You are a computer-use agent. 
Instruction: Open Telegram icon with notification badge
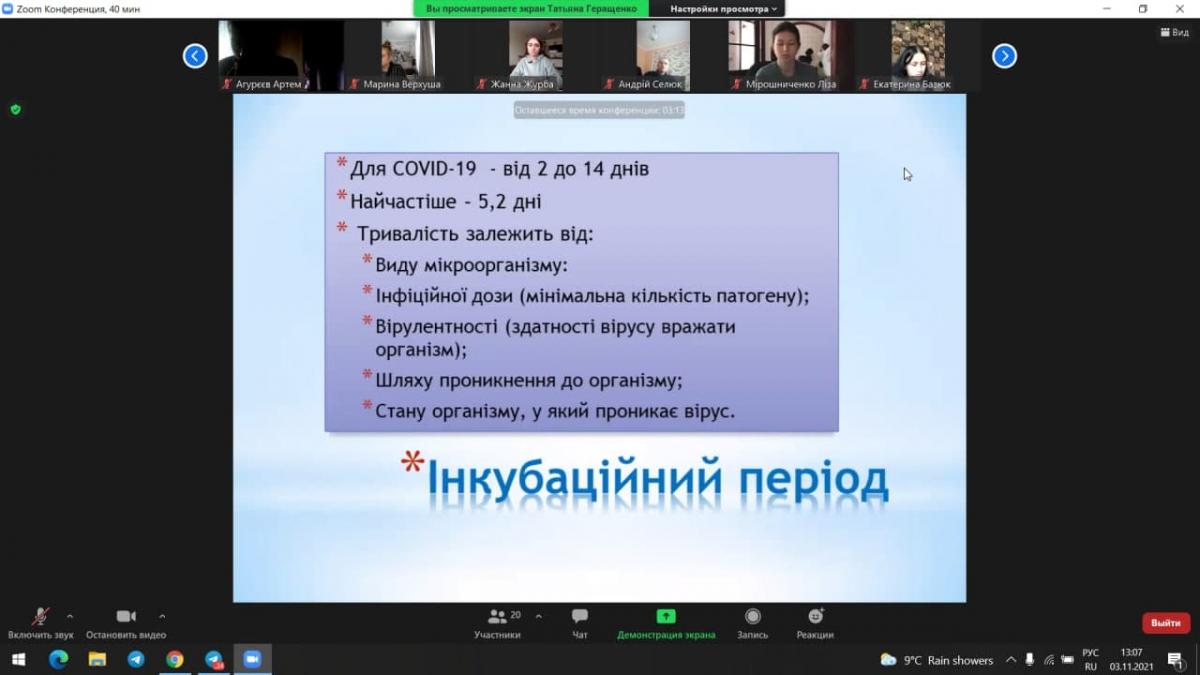(x=214, y=660)
